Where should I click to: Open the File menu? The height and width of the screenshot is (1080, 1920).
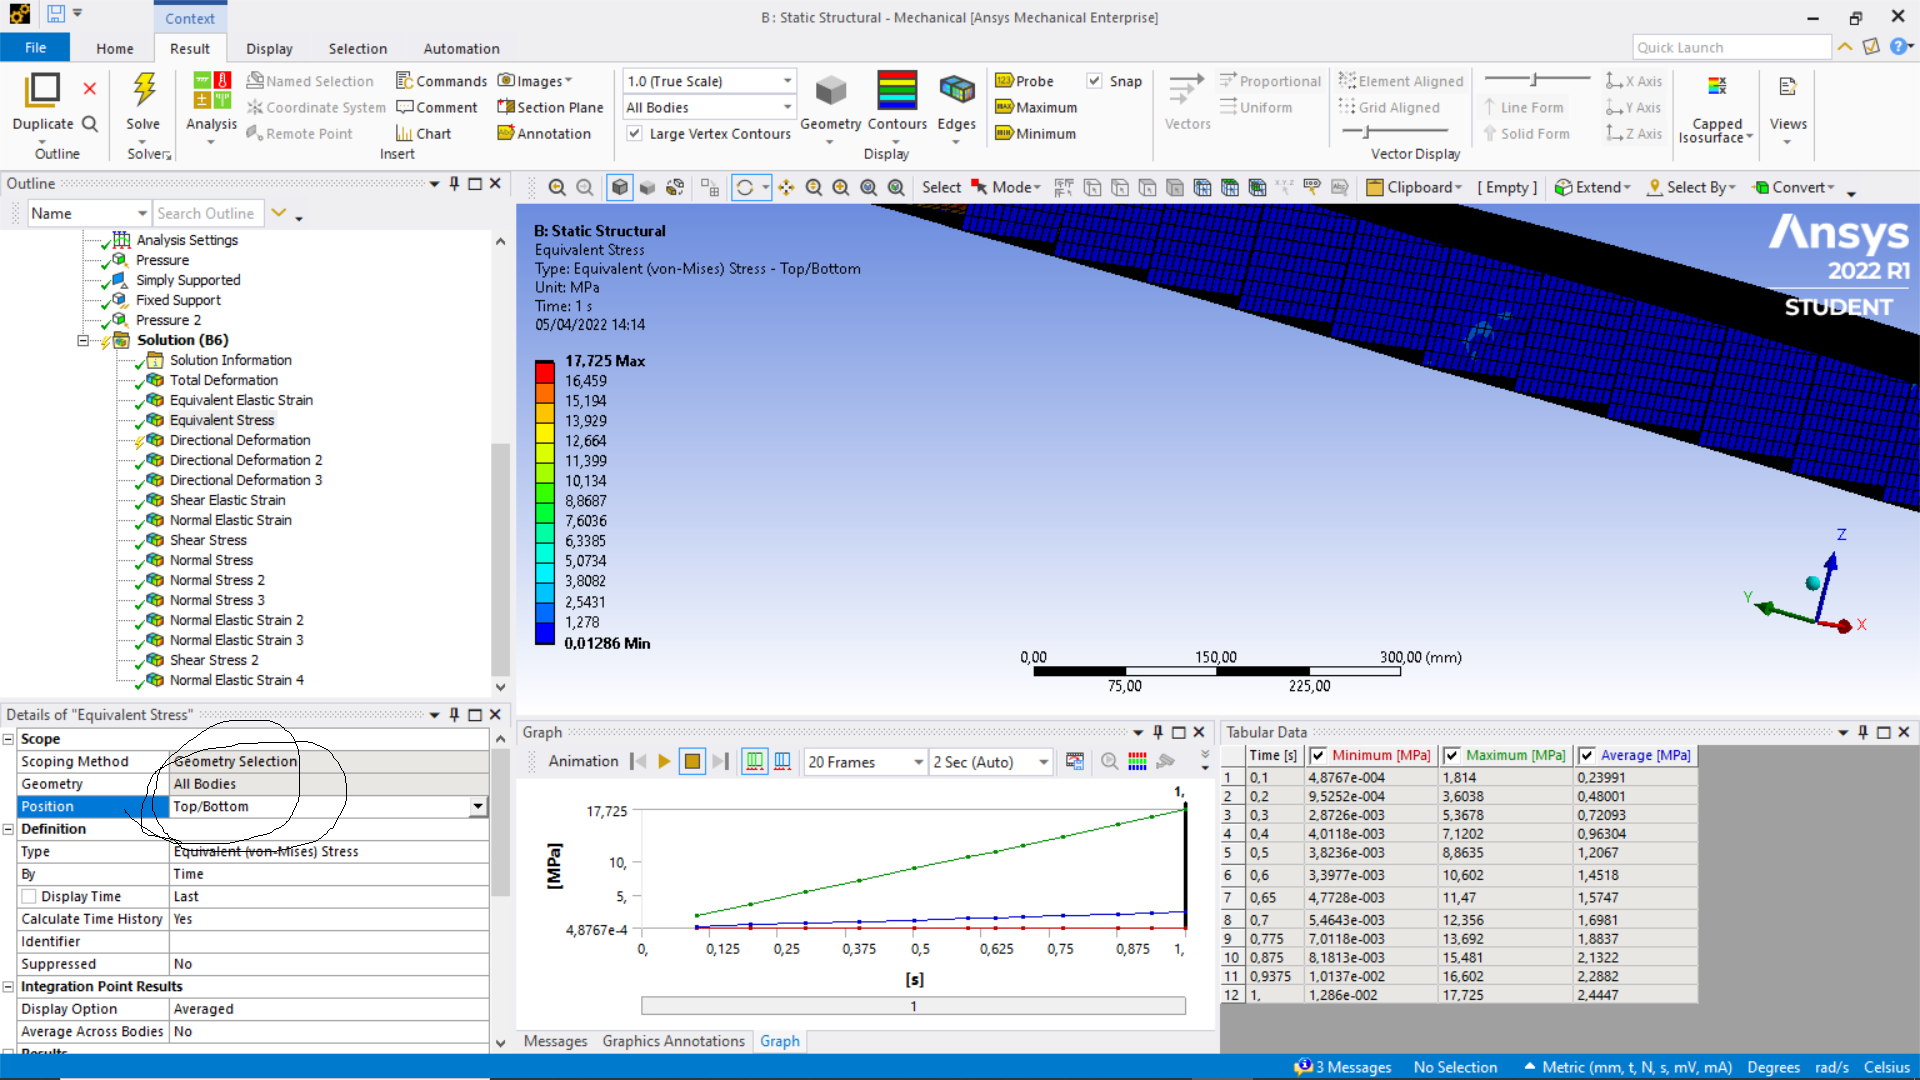pos(35,48)
